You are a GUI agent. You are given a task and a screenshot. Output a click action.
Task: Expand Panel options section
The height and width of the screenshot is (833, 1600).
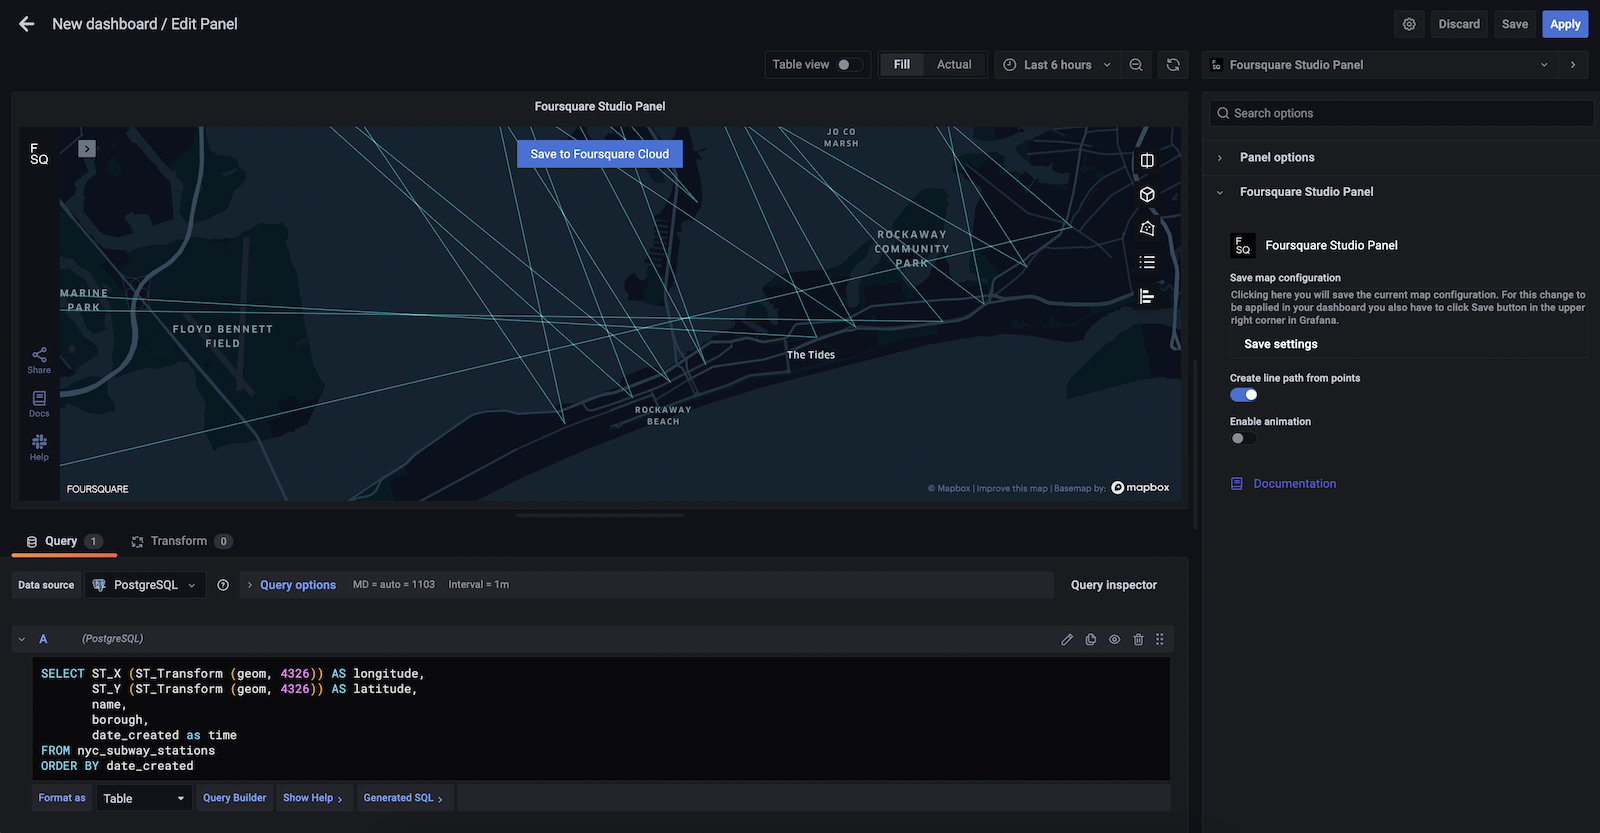(1277, 158)
